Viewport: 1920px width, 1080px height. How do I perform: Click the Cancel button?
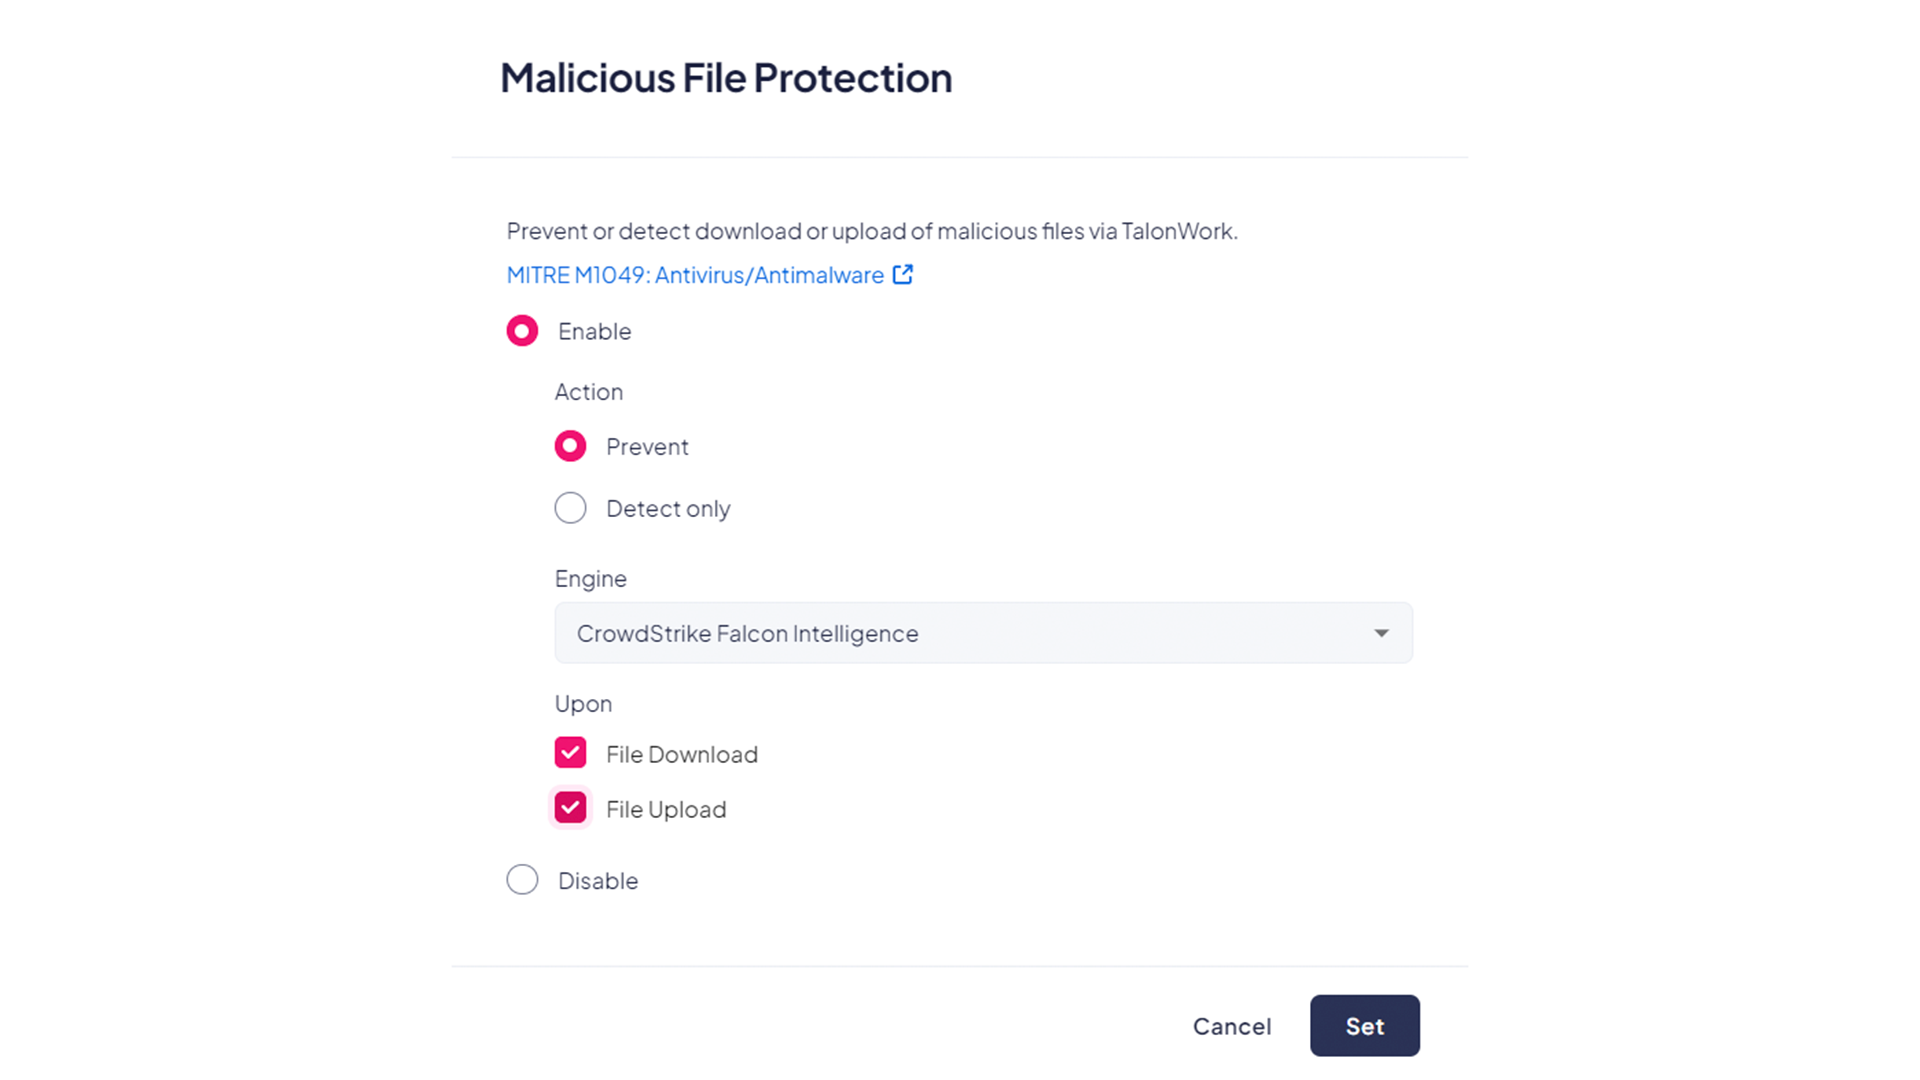1232,1026
